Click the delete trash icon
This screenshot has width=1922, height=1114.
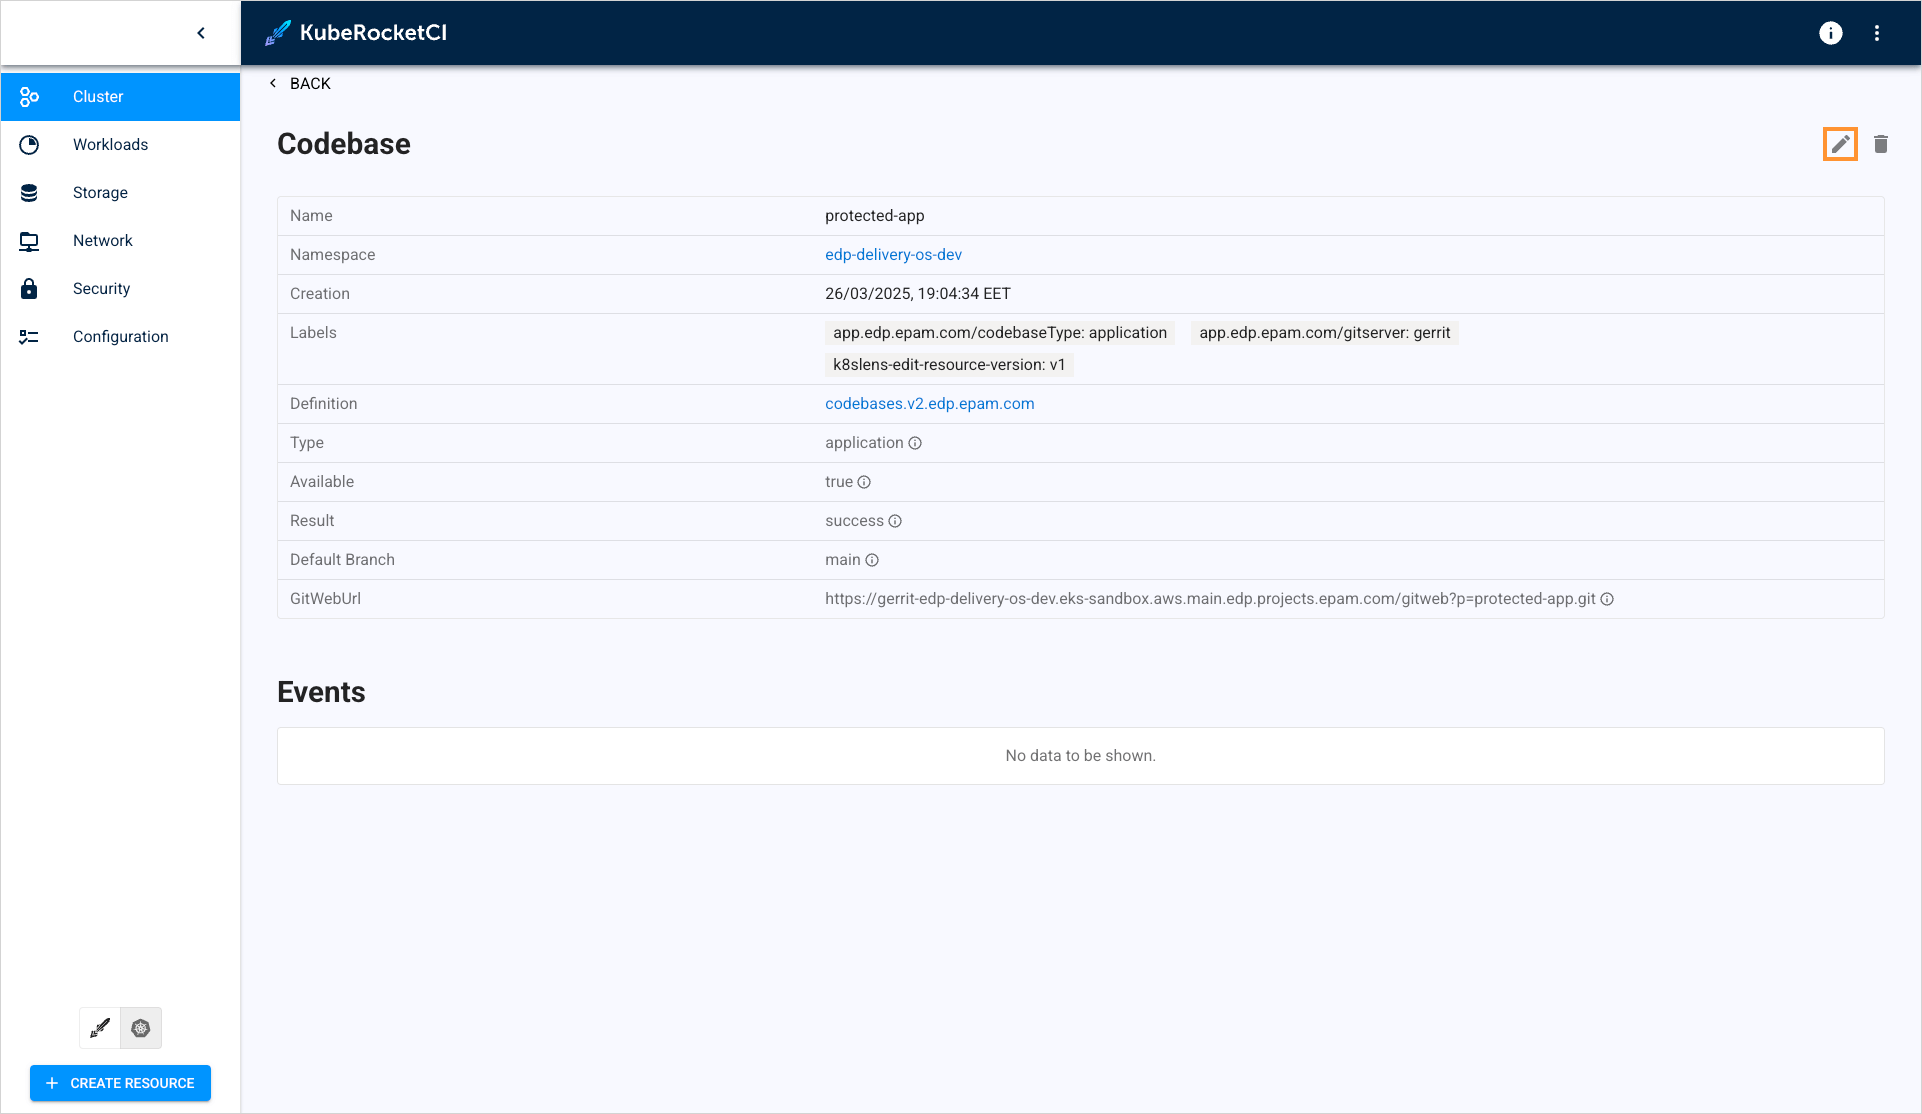1880,144
